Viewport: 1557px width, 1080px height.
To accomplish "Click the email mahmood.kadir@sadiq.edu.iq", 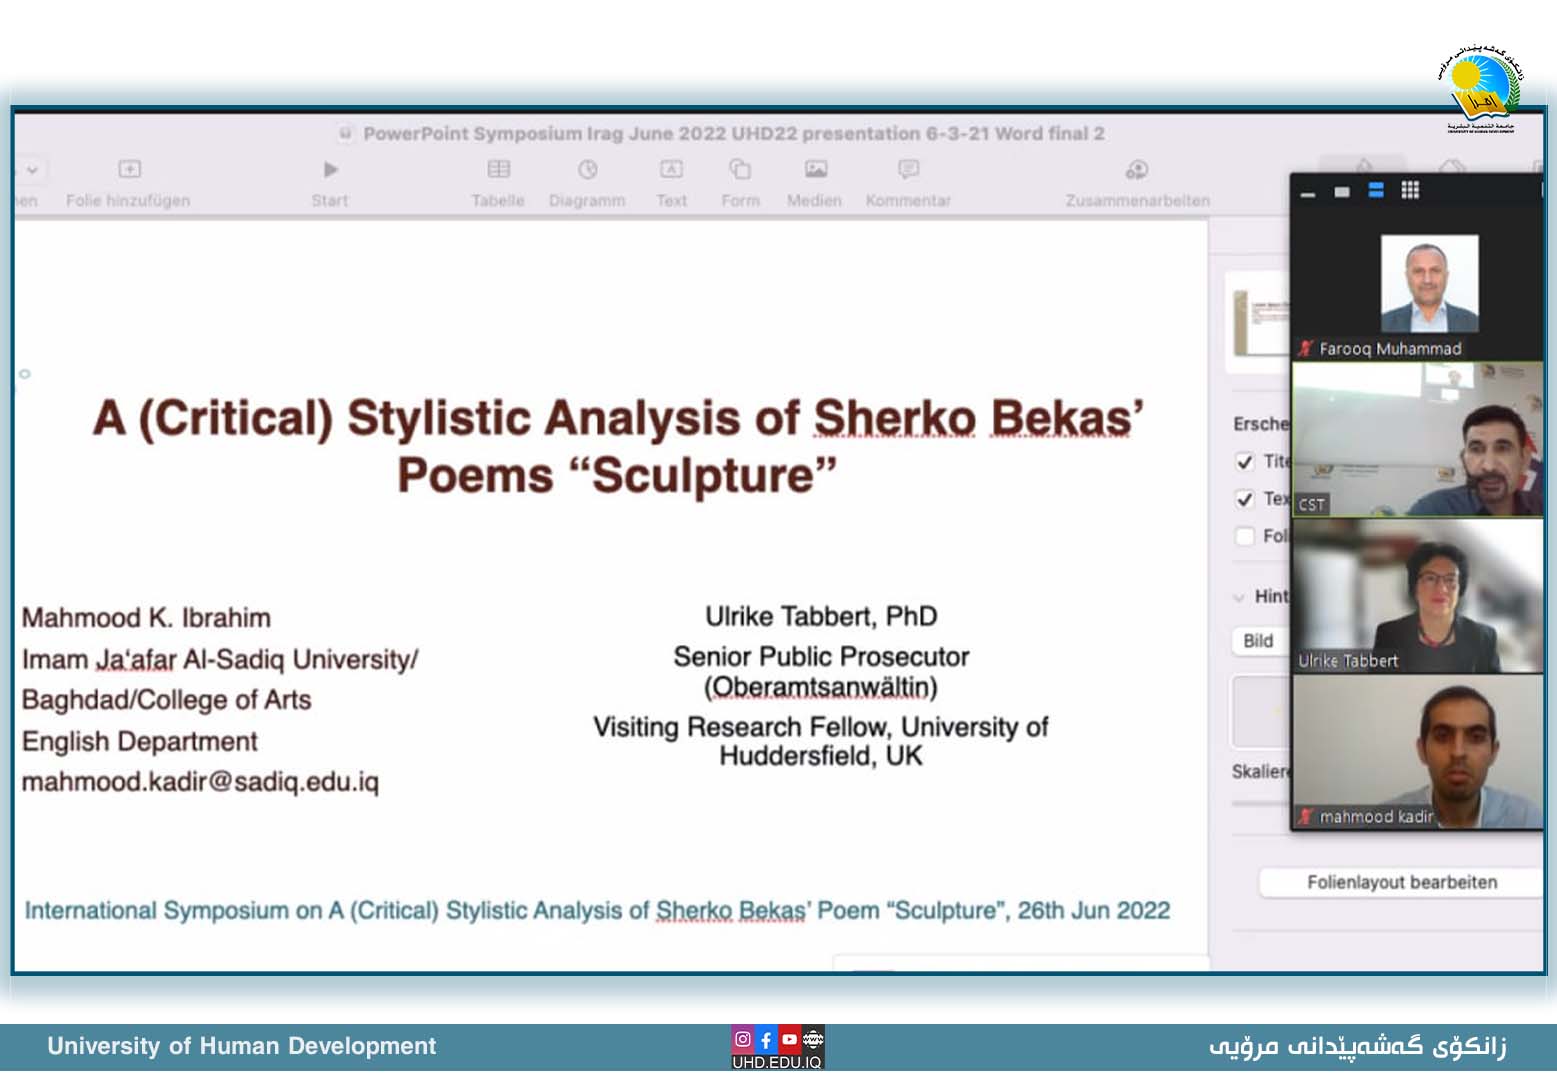I will (x=200, y=782).
